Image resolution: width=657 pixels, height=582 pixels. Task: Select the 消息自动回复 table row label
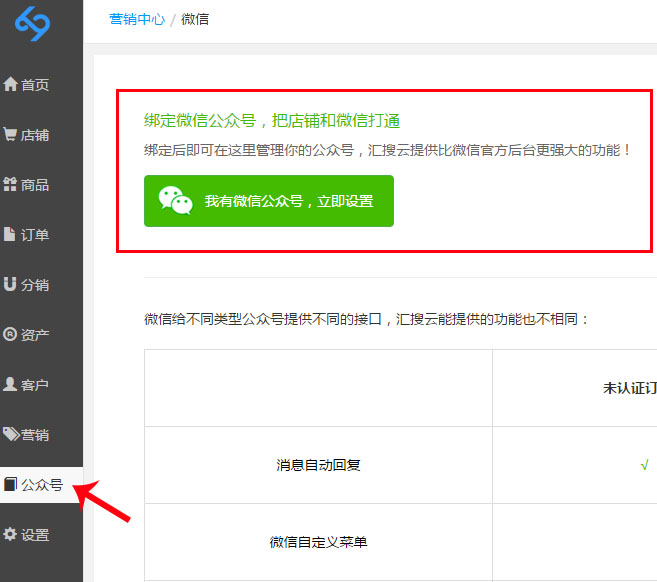coord(318,465)
